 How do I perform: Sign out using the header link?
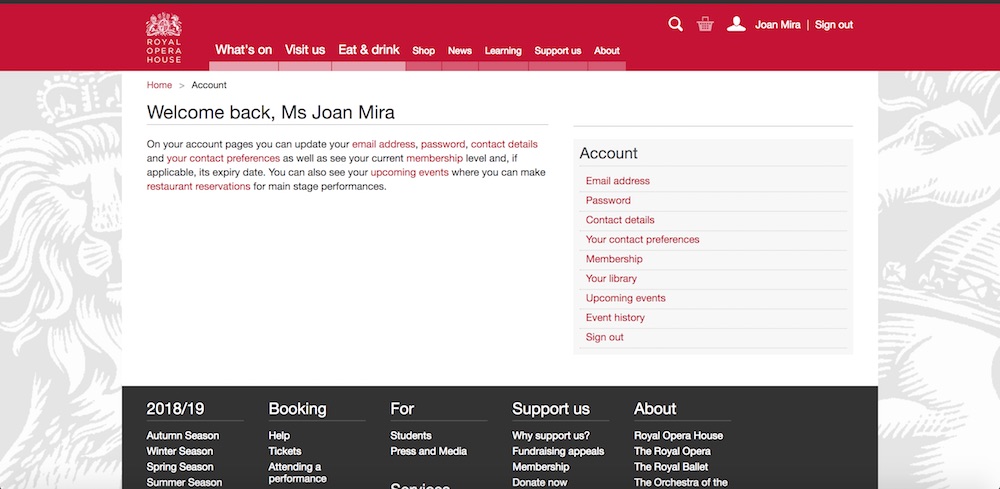tap(834, 25)
